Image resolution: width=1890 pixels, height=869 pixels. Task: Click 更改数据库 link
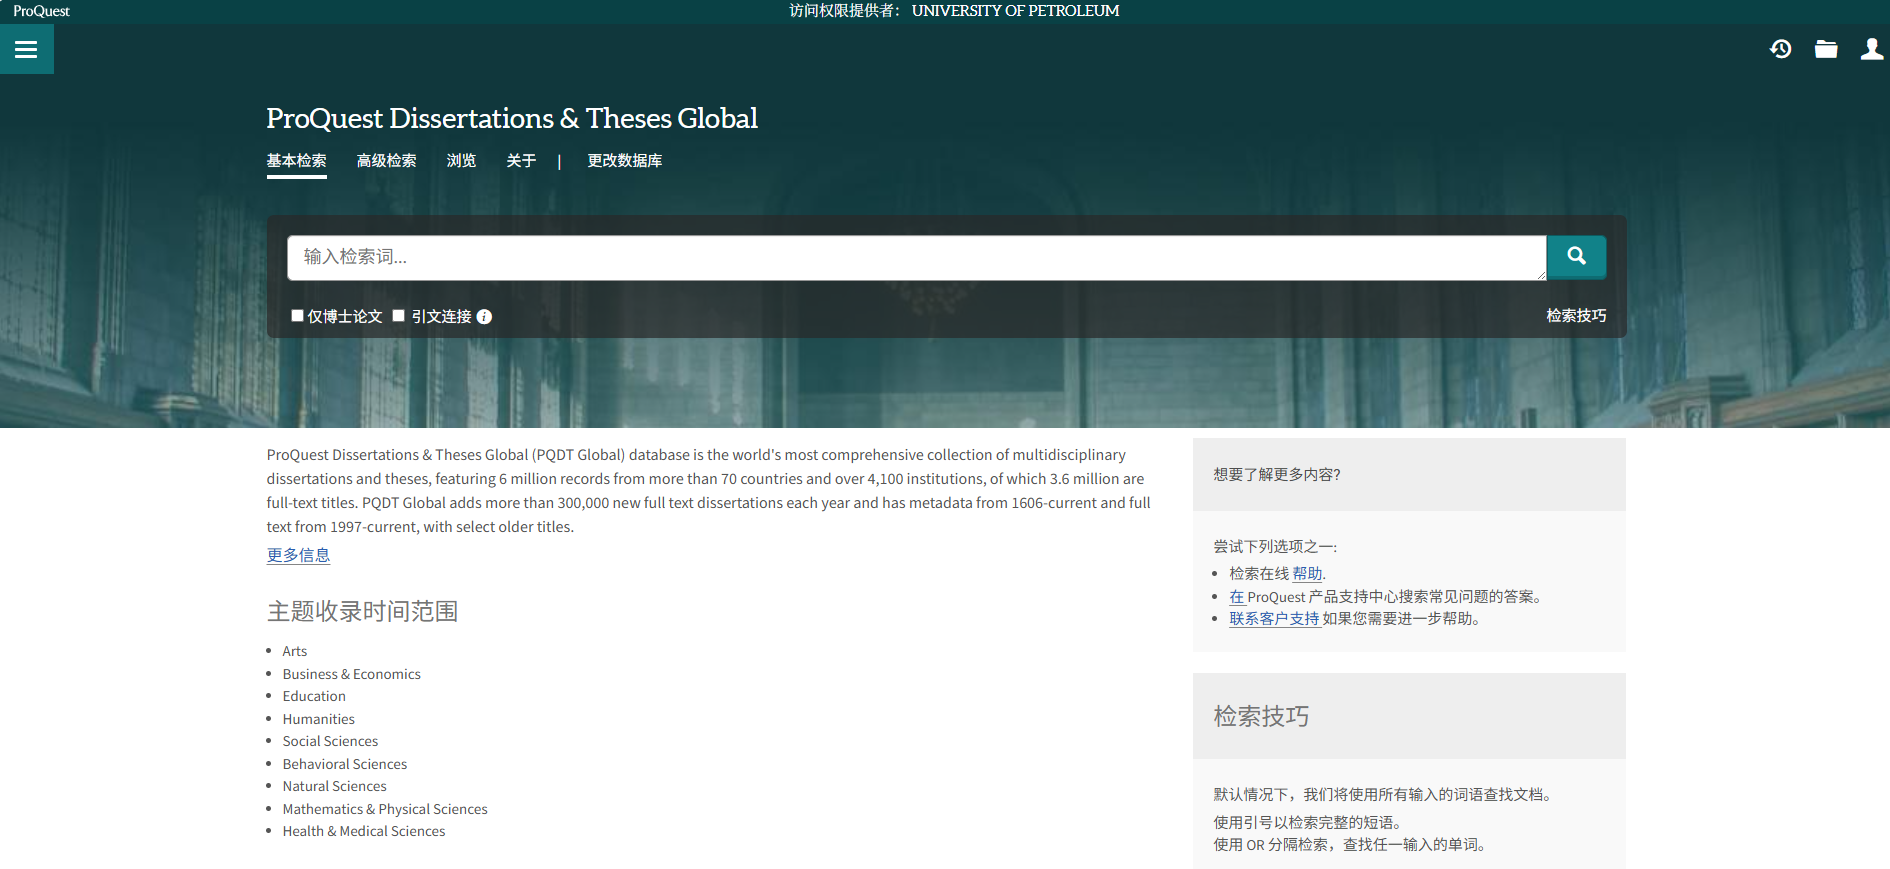[x=625, y=161]
